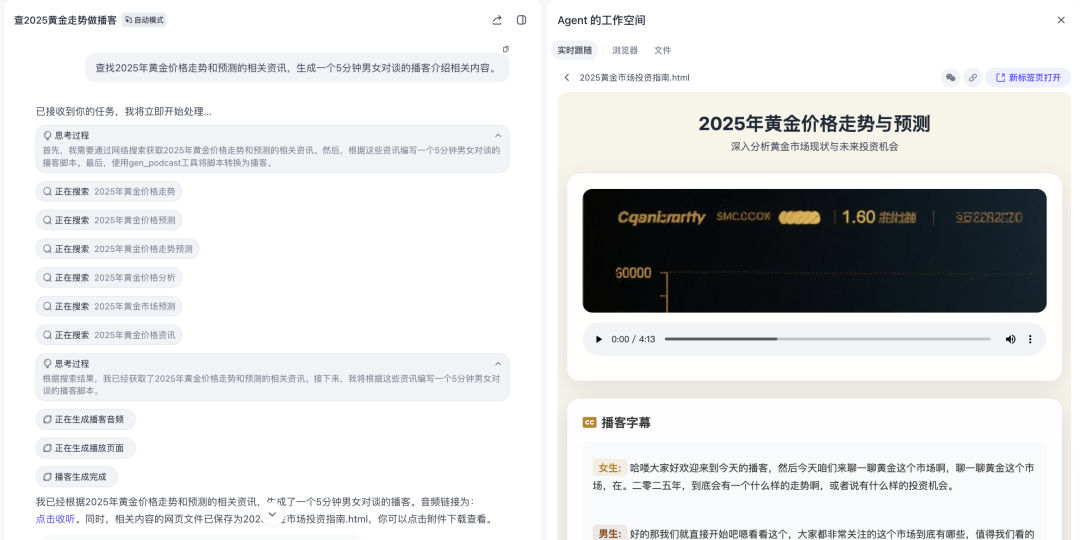Screen dimensions: 1080x540
Task: Click the 点击收听 audio link
Action: (x=55, y=519)
